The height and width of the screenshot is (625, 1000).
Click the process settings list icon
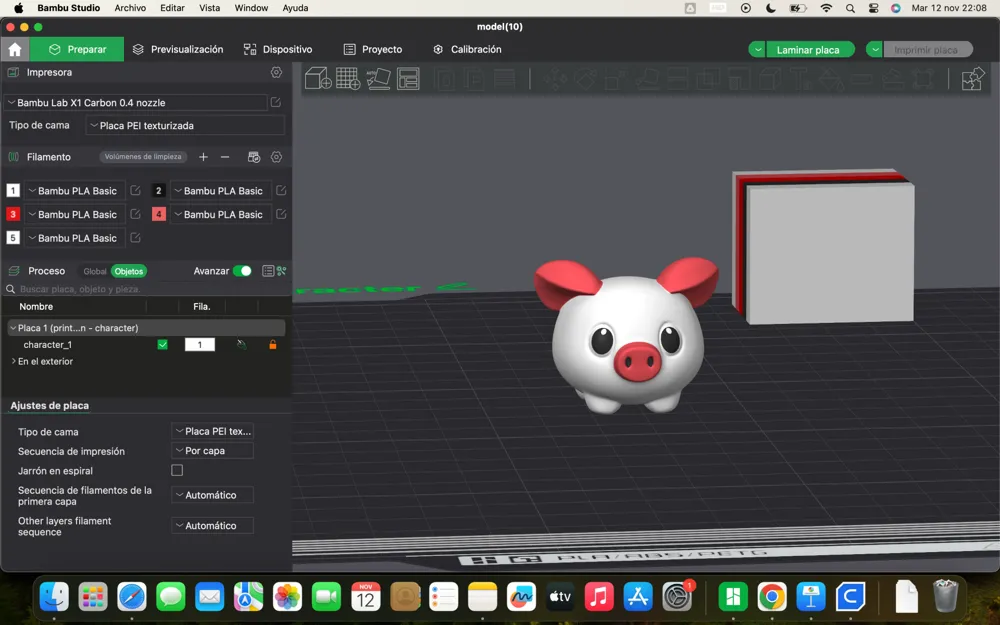268,271
